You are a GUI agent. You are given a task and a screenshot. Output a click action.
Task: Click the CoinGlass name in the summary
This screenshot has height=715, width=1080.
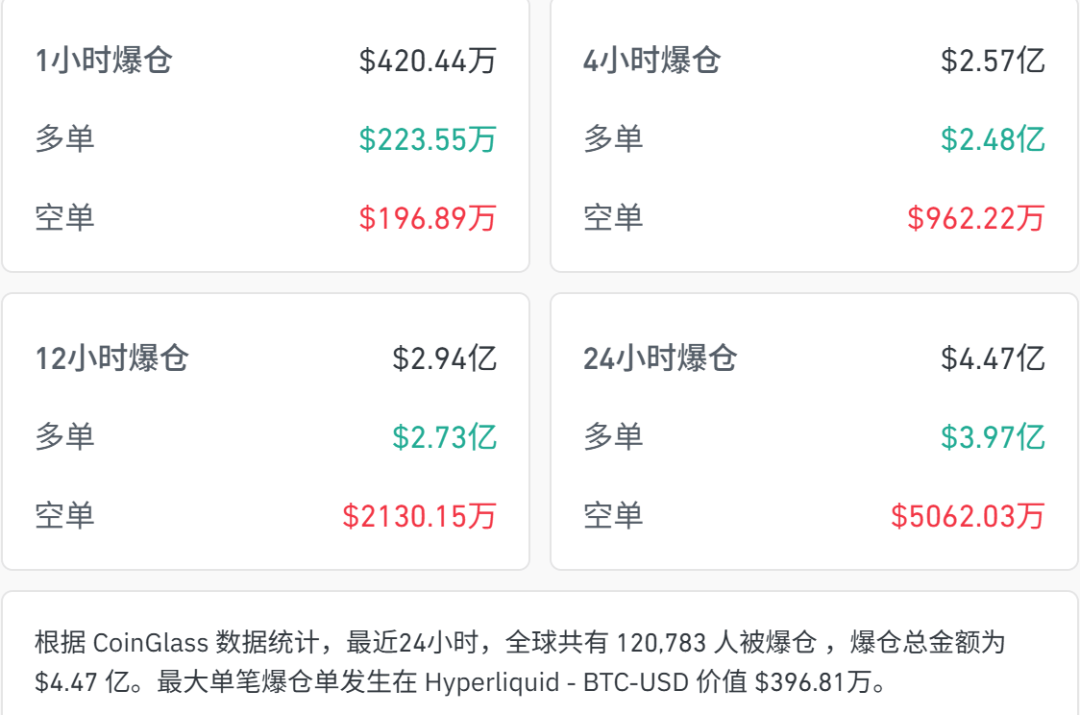click(151, 642)
